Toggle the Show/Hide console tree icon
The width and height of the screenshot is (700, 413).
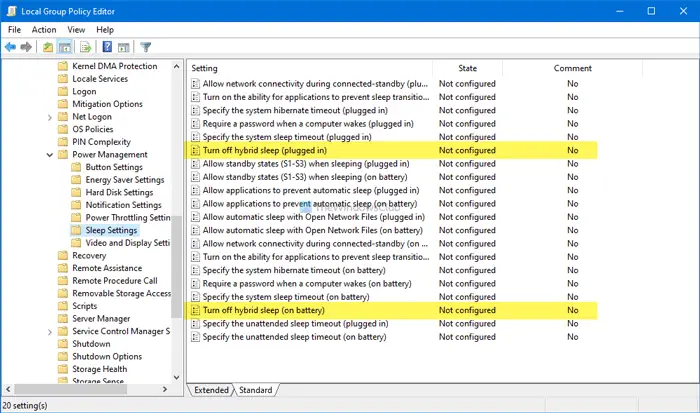coord(65,46)
